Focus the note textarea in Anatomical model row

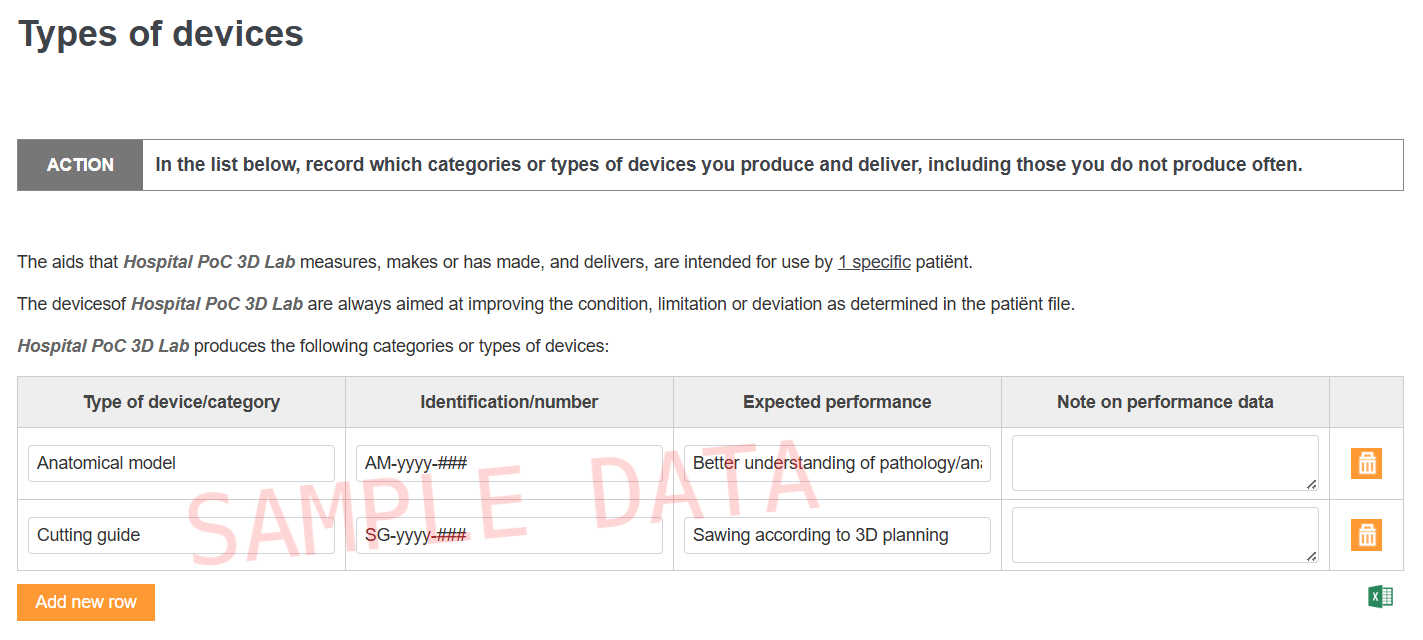(x=1164, y=462)
